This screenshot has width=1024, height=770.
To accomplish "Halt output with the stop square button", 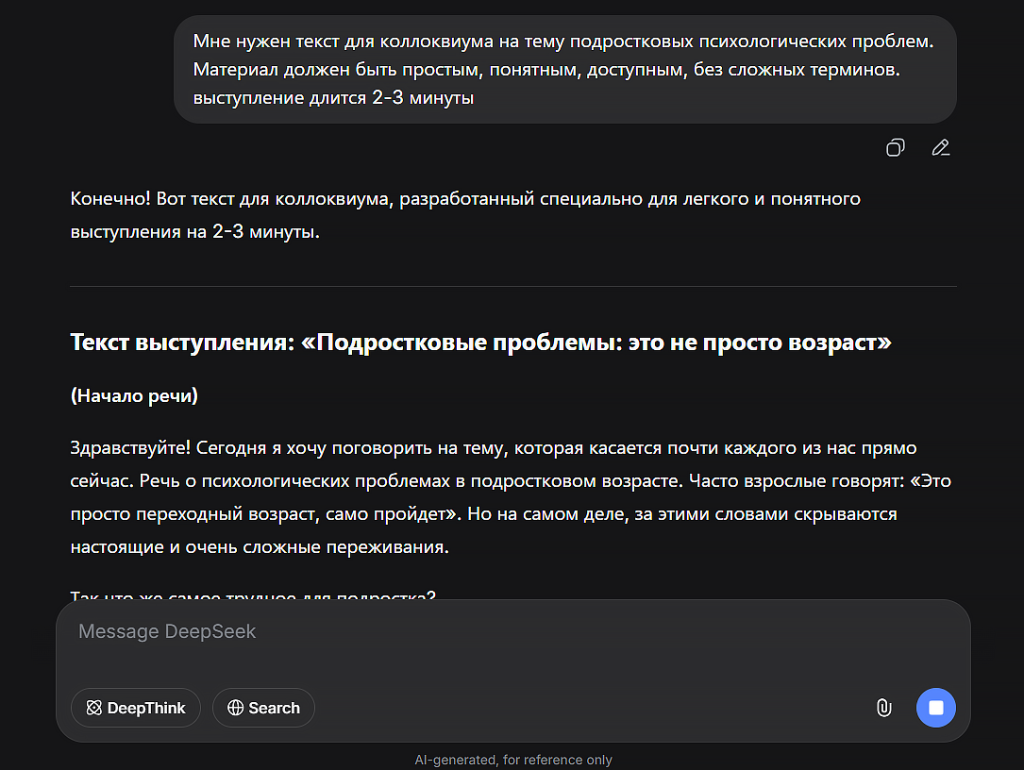I will point(936,708).
